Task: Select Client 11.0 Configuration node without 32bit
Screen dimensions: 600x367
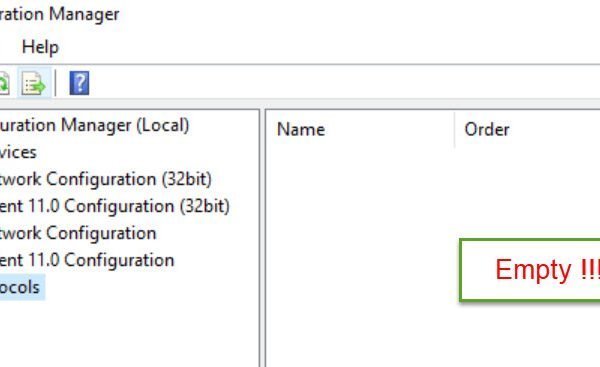Action: tap(87, 260)
